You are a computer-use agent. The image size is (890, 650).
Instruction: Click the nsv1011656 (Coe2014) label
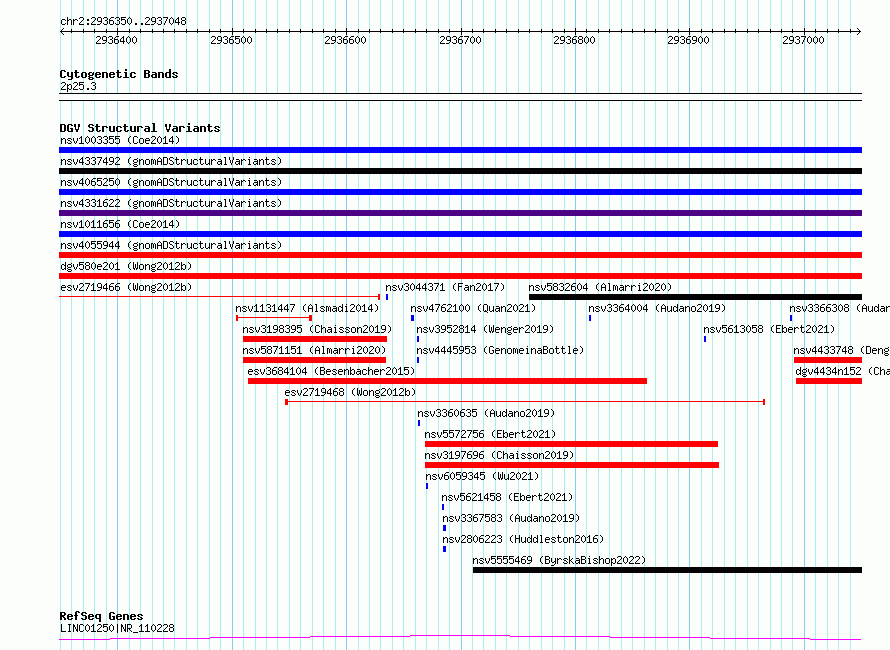point(120,224)
